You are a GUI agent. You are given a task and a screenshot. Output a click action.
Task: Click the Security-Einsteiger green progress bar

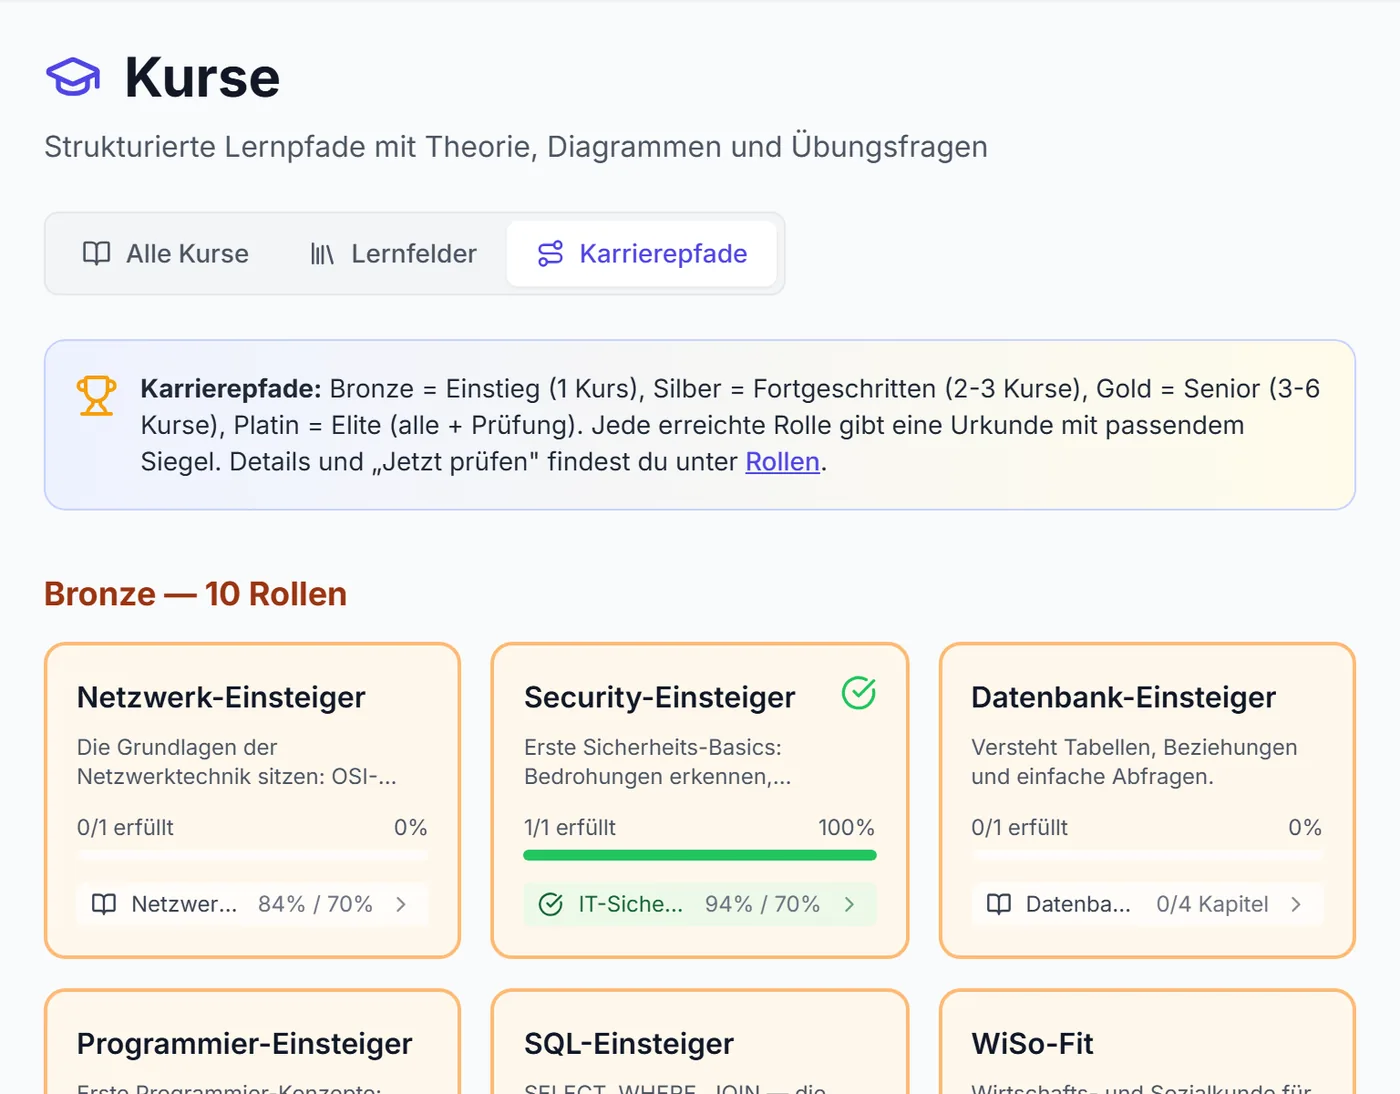700,855
